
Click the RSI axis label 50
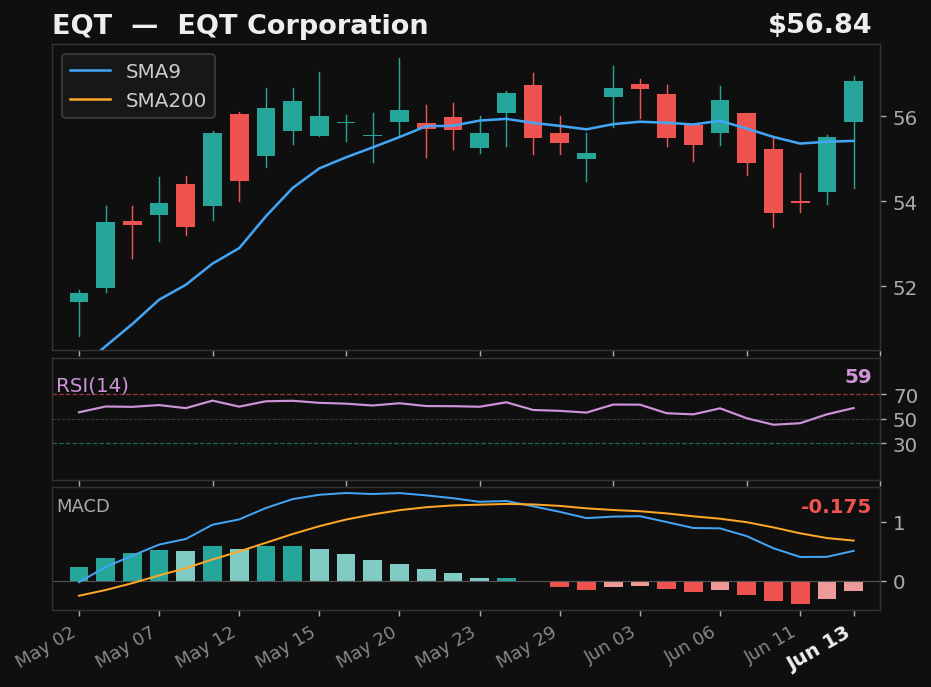coord(905,420)
